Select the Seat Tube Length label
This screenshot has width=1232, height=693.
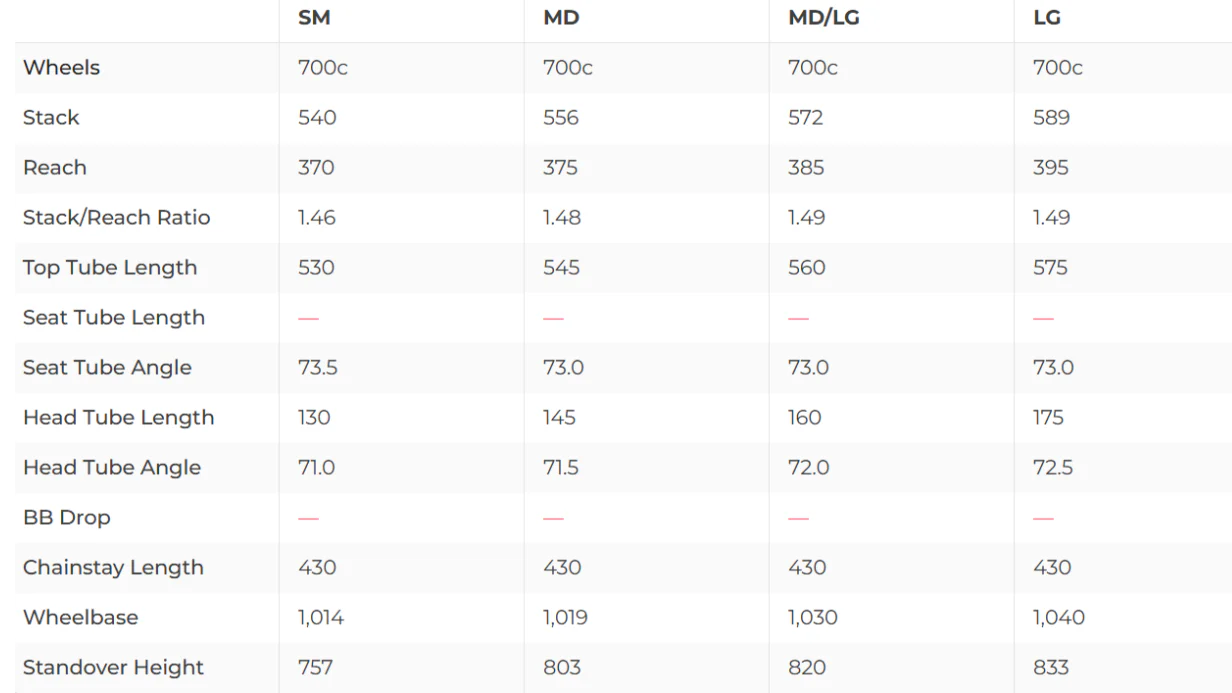(114, 318)
